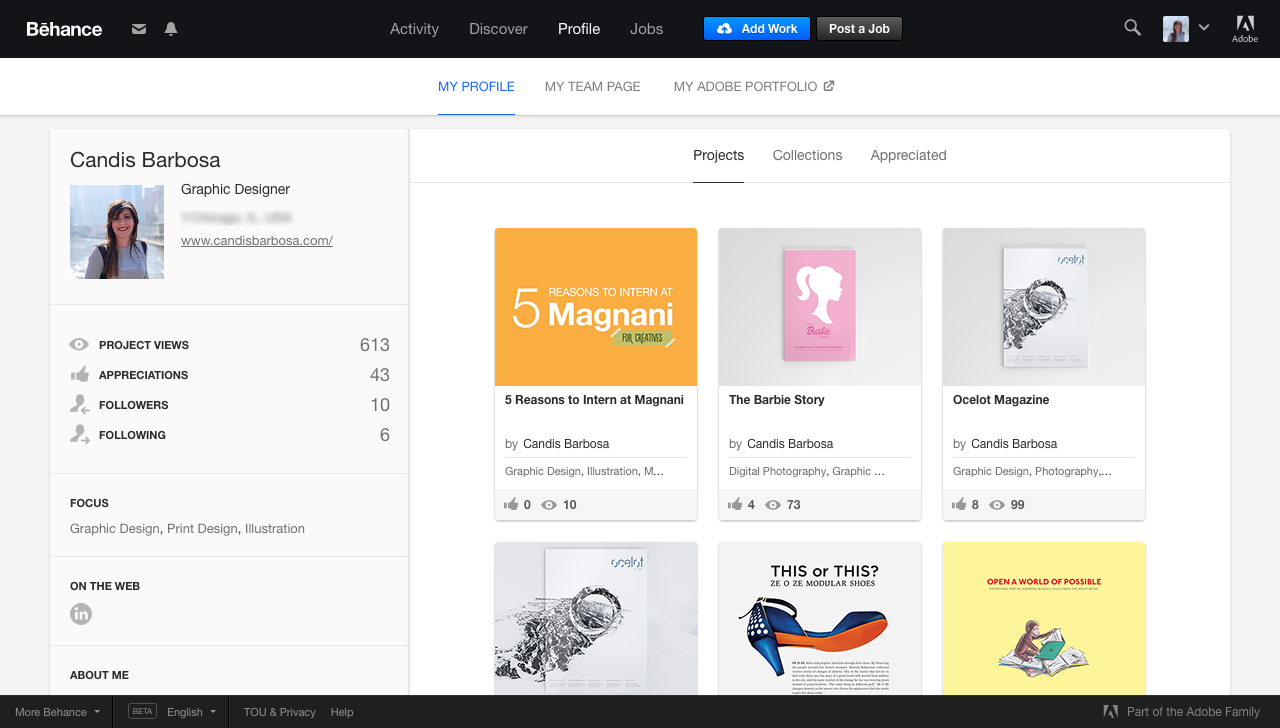Click the user avatar in header
This screenshot has height=728, width=1280.
1175,29
